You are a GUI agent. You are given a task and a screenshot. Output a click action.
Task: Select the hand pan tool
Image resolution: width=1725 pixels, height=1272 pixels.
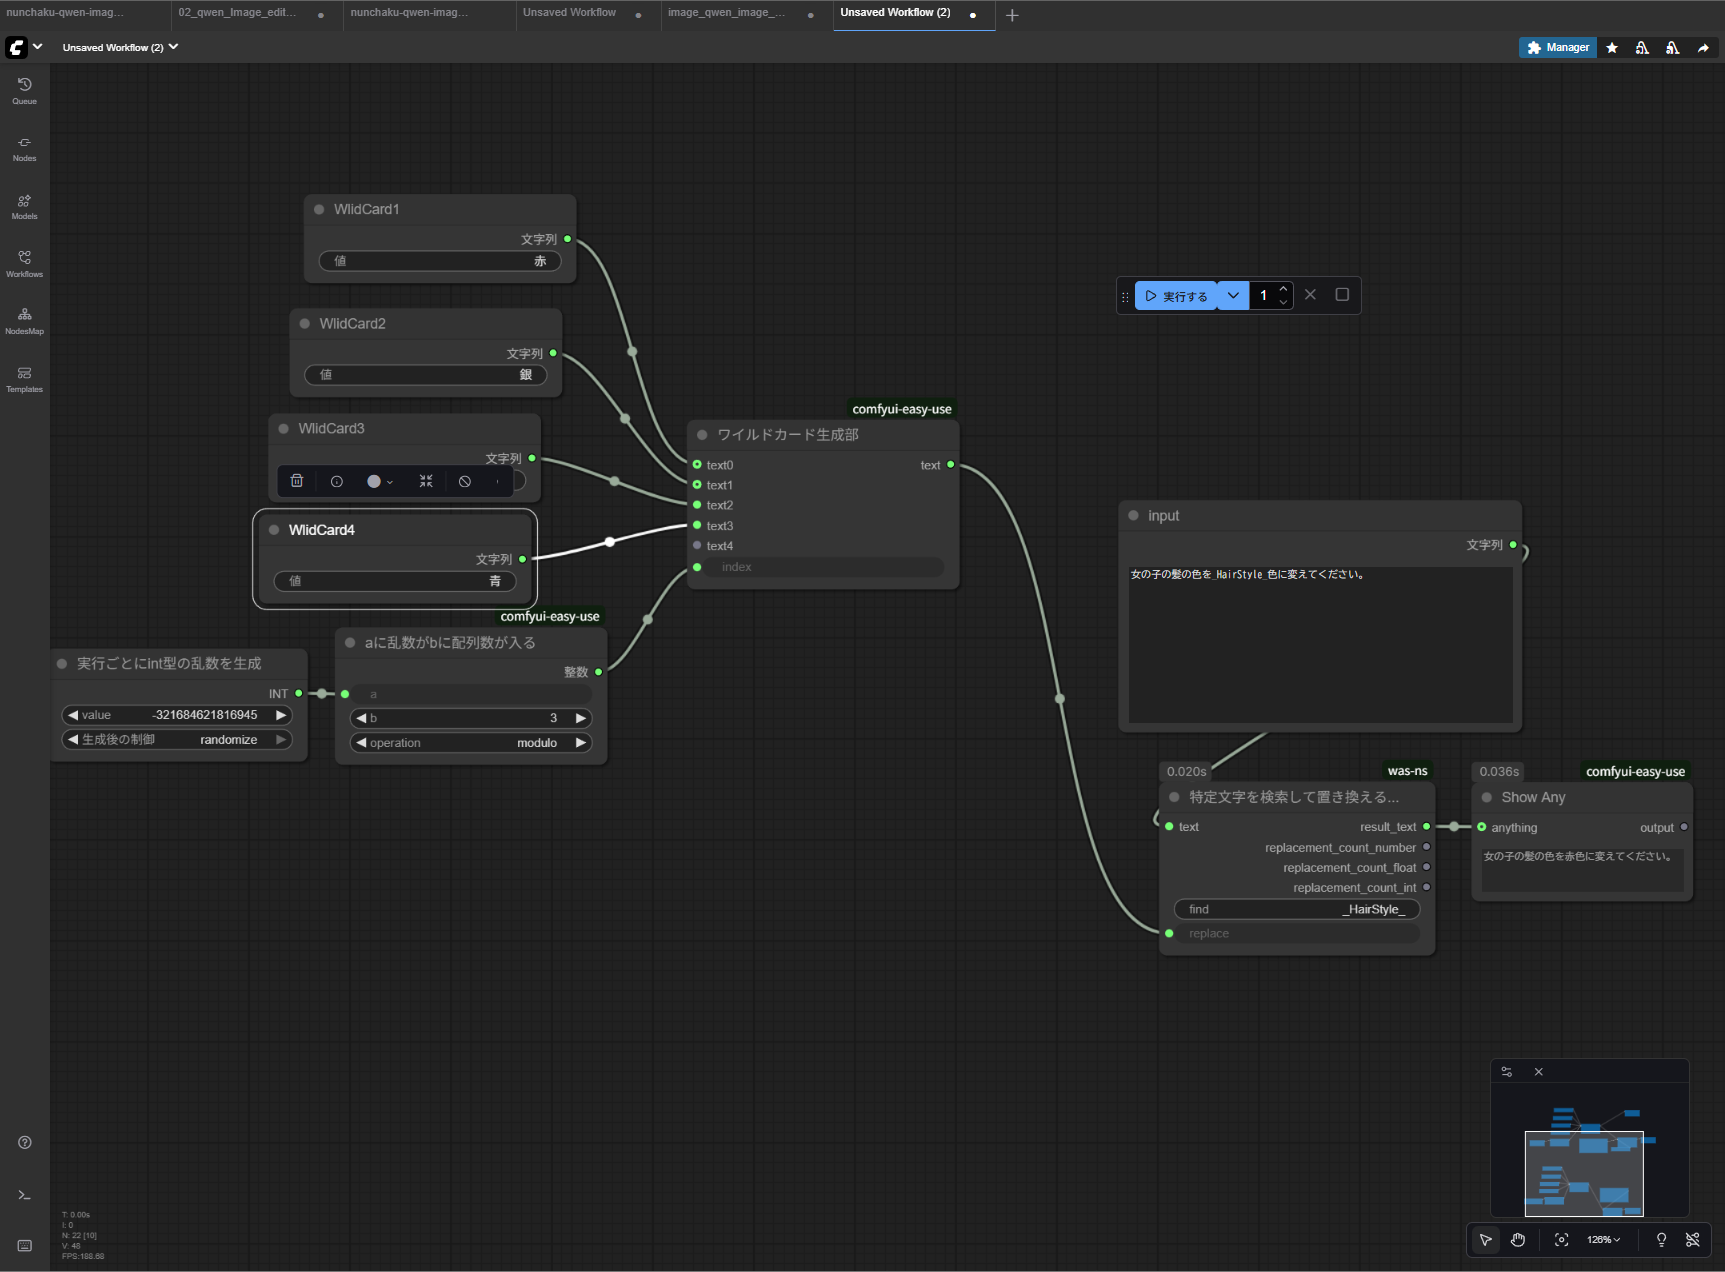coord(1518,1240)
